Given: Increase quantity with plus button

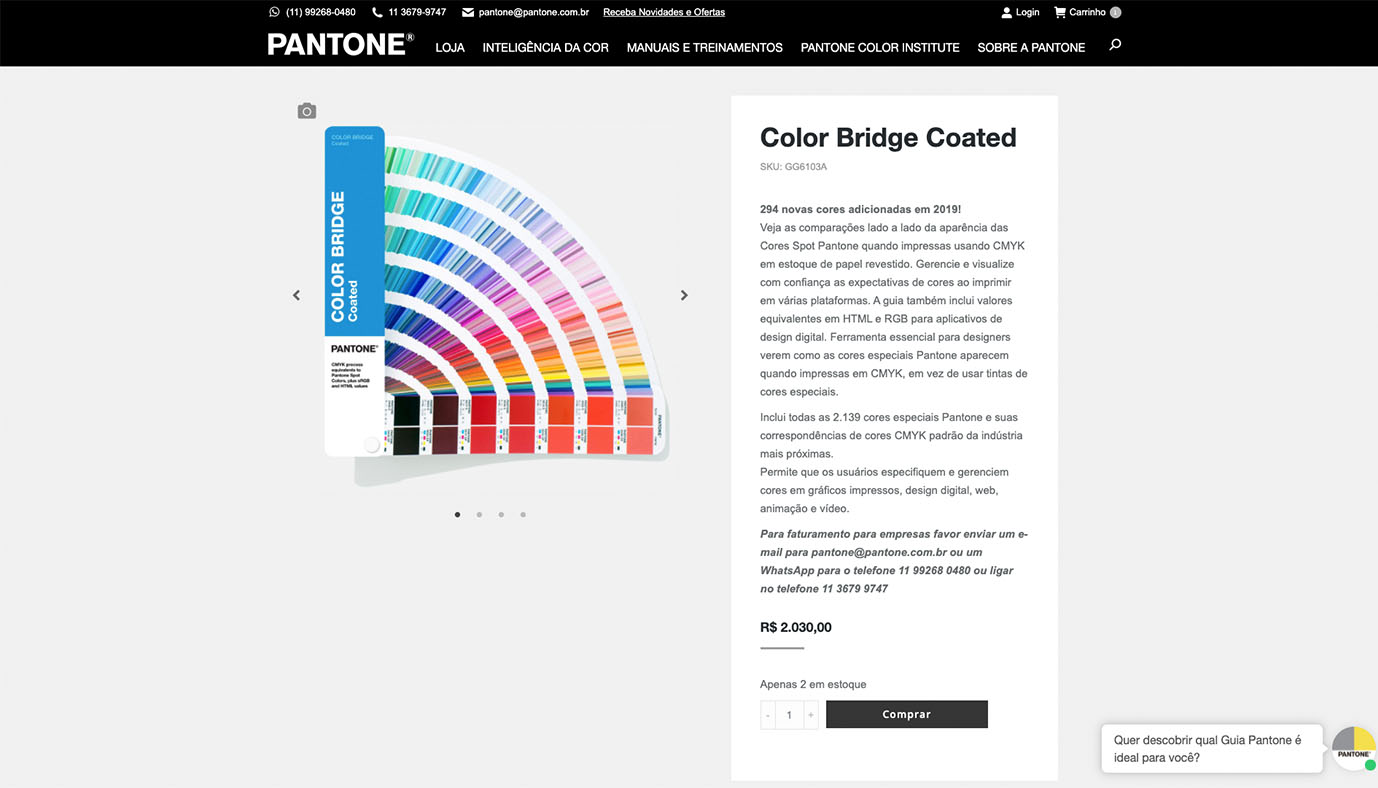Looking at the screenshot, I should 811,714.
